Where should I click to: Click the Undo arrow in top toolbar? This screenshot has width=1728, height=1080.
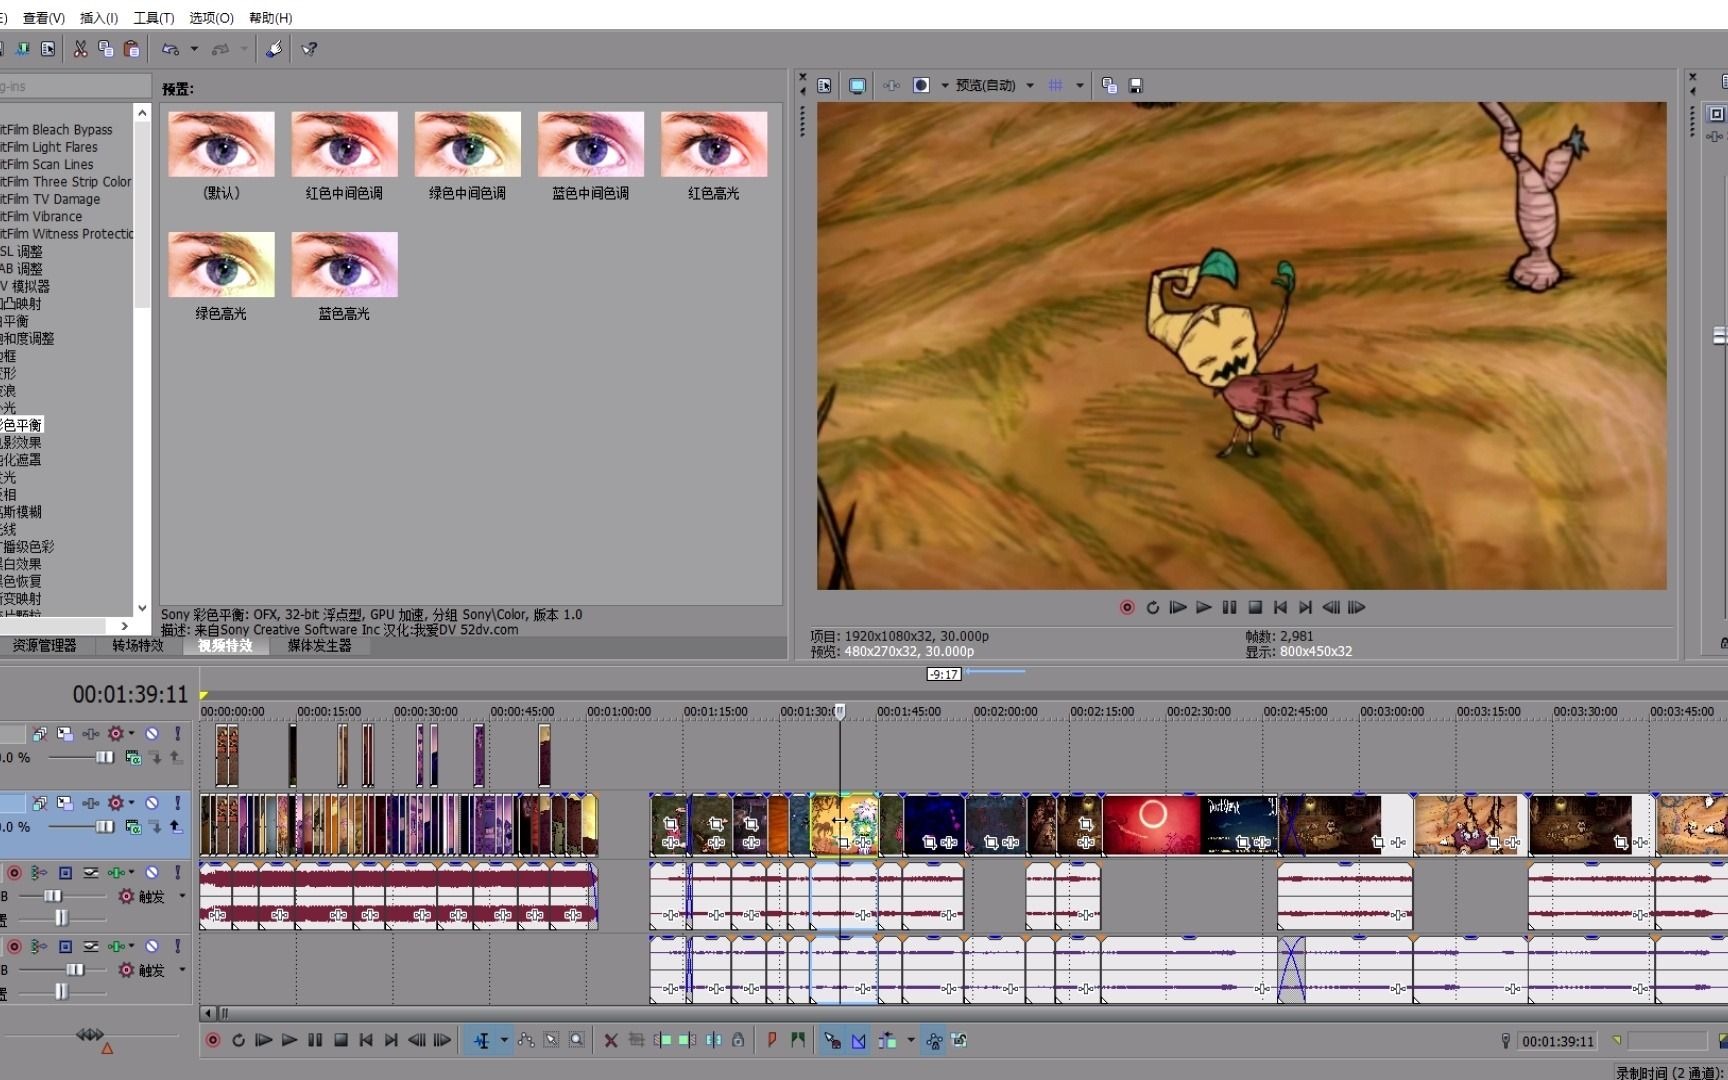coord(171,49)
